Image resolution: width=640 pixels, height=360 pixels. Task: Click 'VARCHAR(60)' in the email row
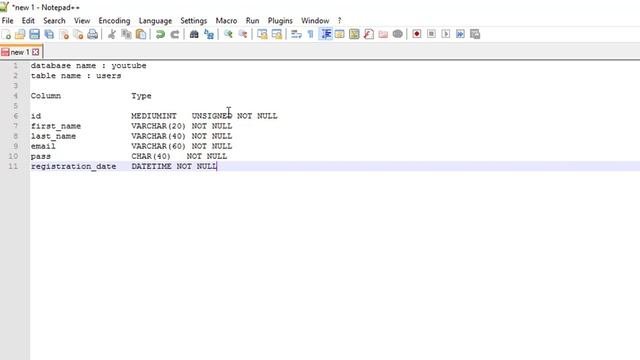pos(158,146)
